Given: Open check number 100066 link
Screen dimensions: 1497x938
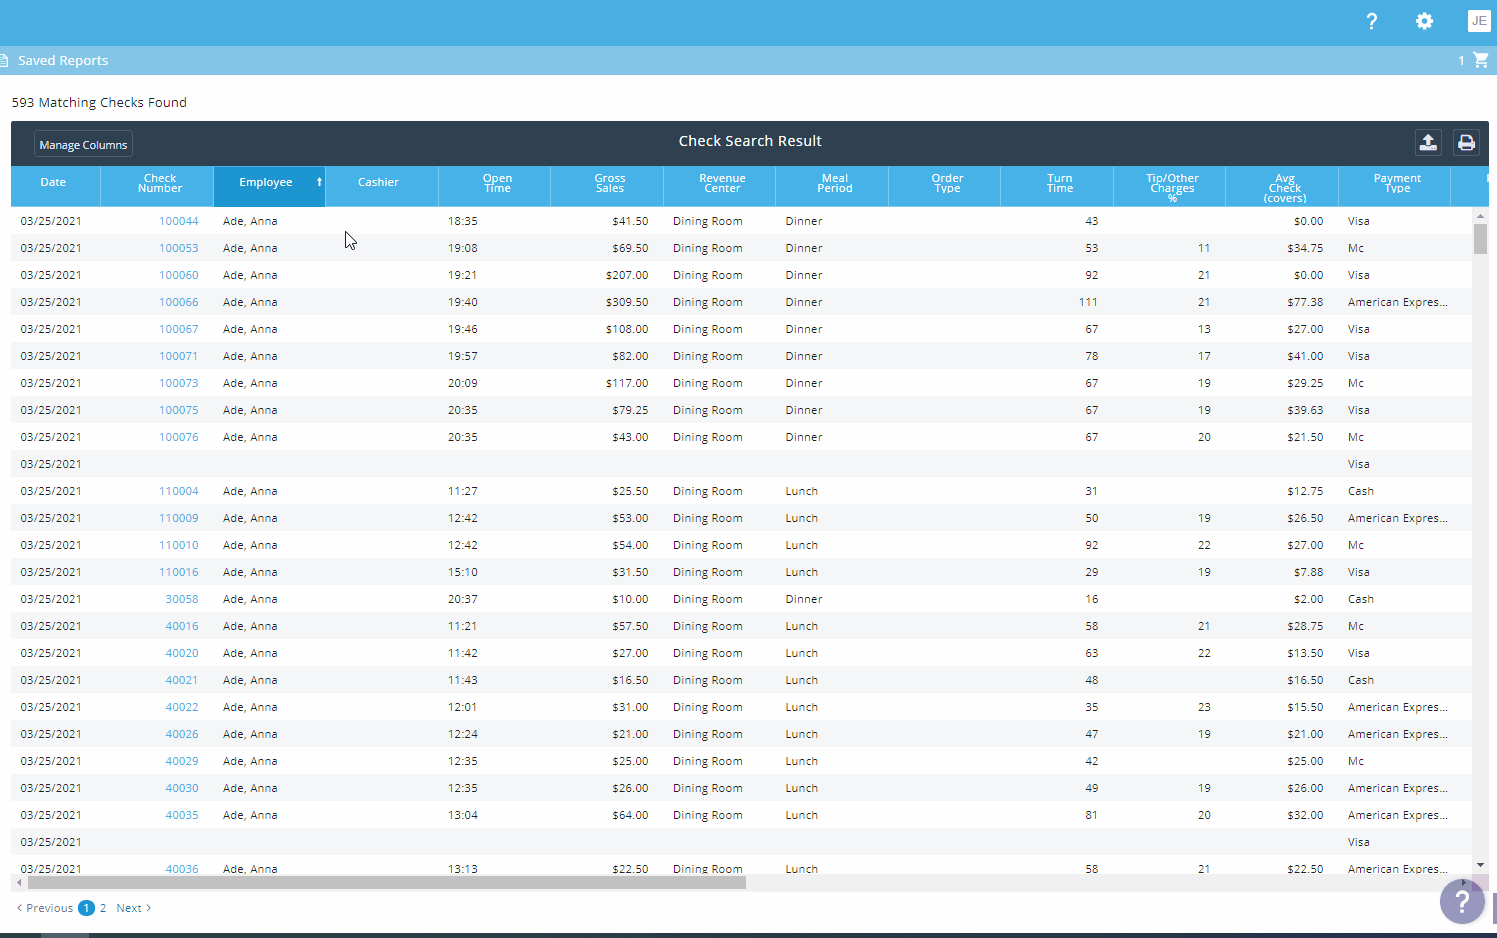Looking at the screenshot, I should 178,302.
